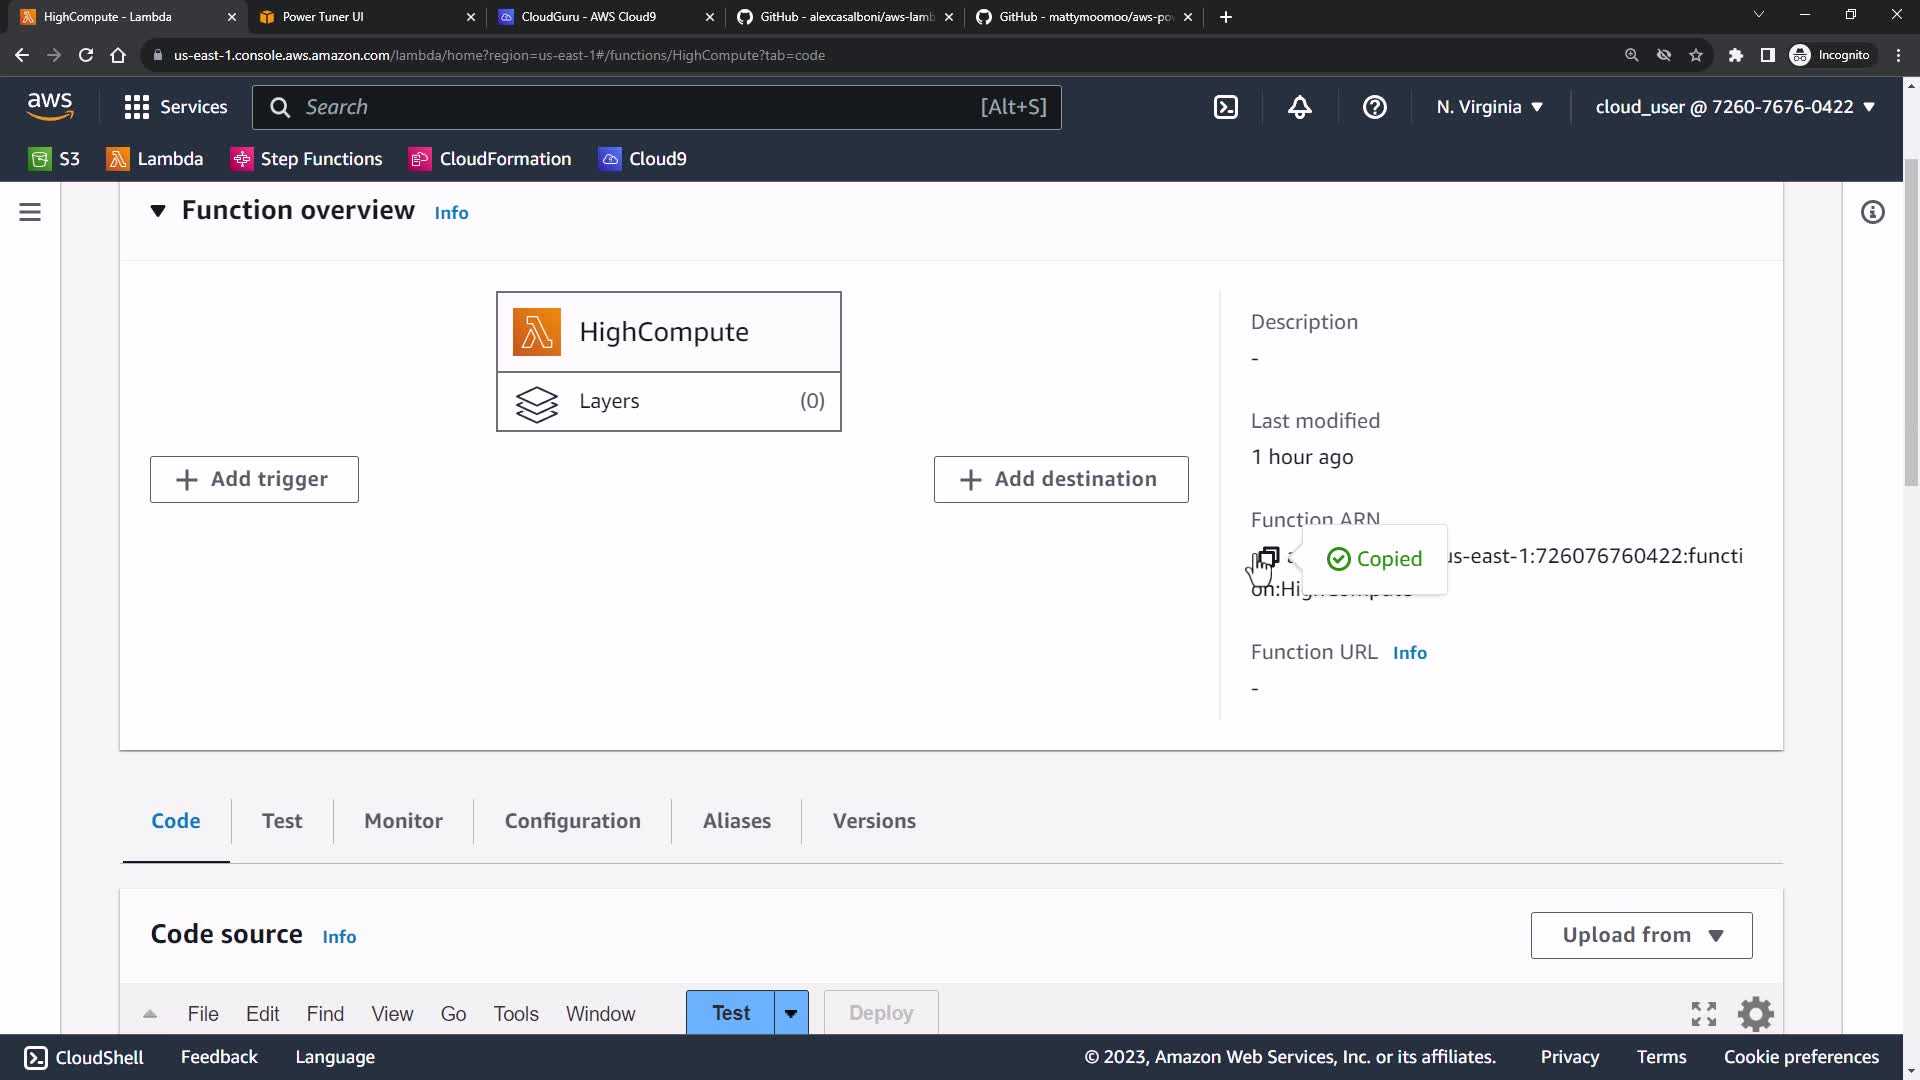Switch to the Configuration tab
1920x1080 pixels.
click(572, 821)
